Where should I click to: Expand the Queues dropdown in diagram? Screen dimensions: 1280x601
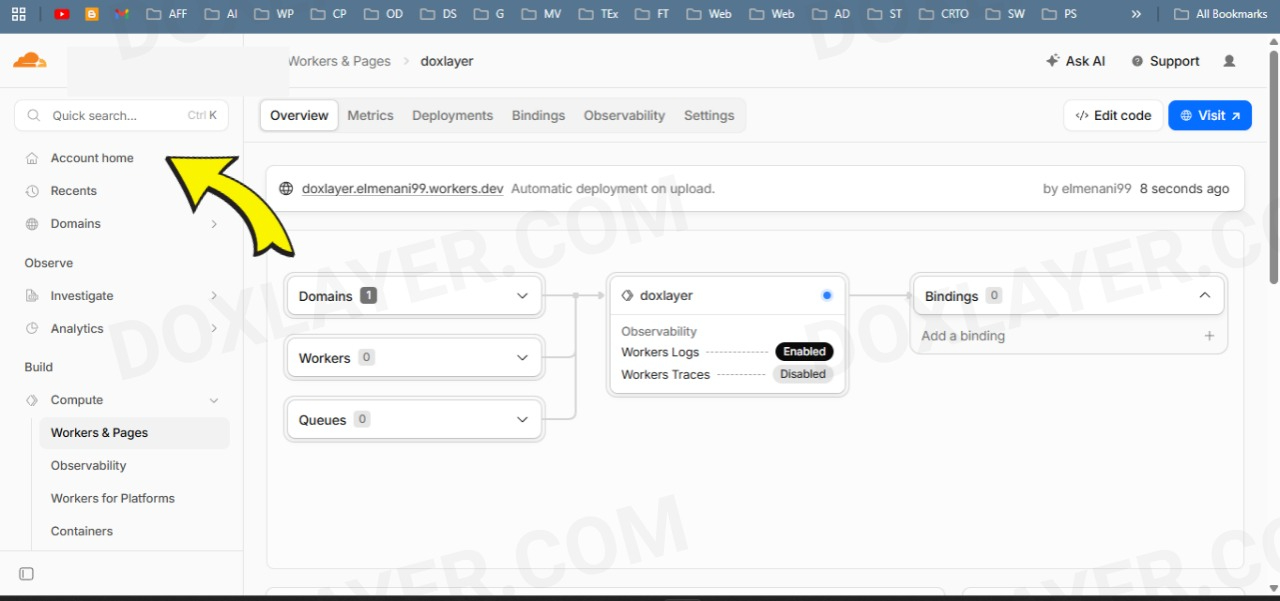[x=522, y=420]
